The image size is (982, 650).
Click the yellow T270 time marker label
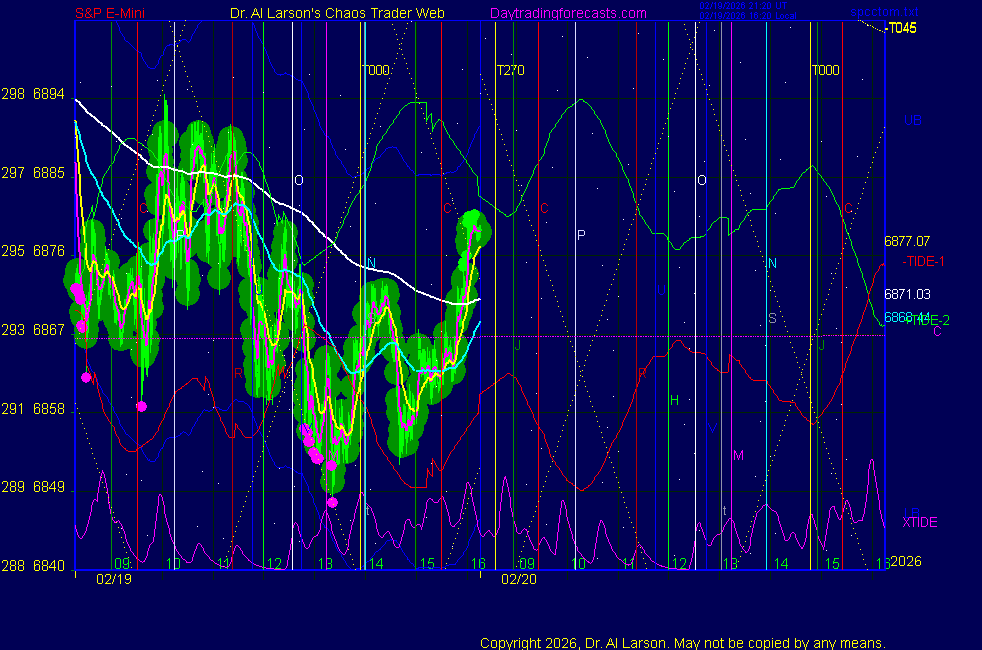pos(510,70)
